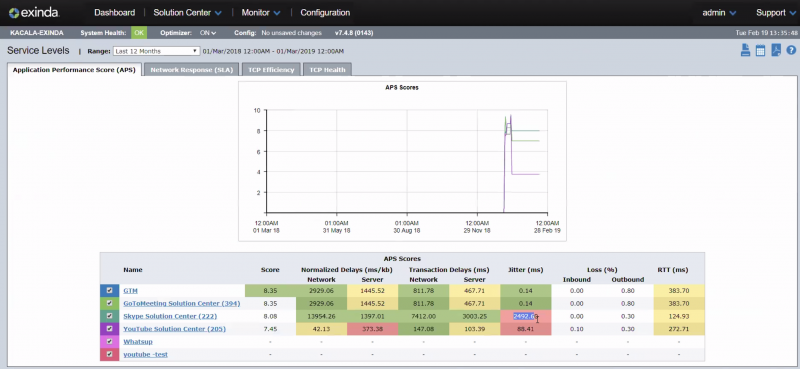
Task: Open the scheduled report calendar icon
Action: click(760, 51)
